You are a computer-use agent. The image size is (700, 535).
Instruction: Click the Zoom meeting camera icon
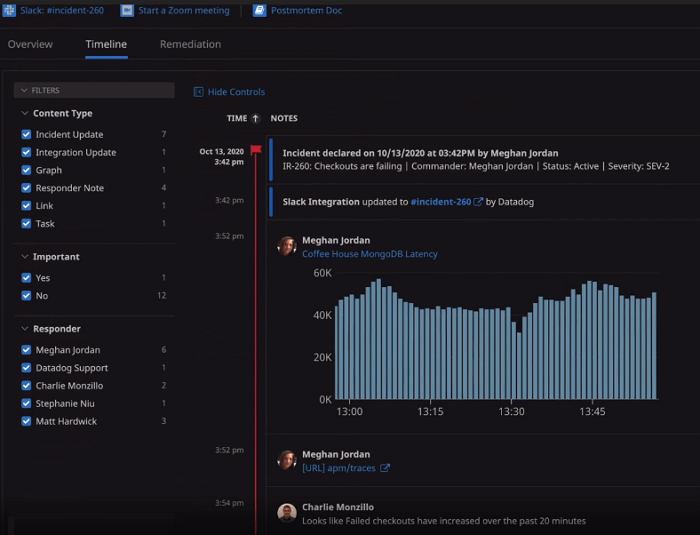[127, 10]
